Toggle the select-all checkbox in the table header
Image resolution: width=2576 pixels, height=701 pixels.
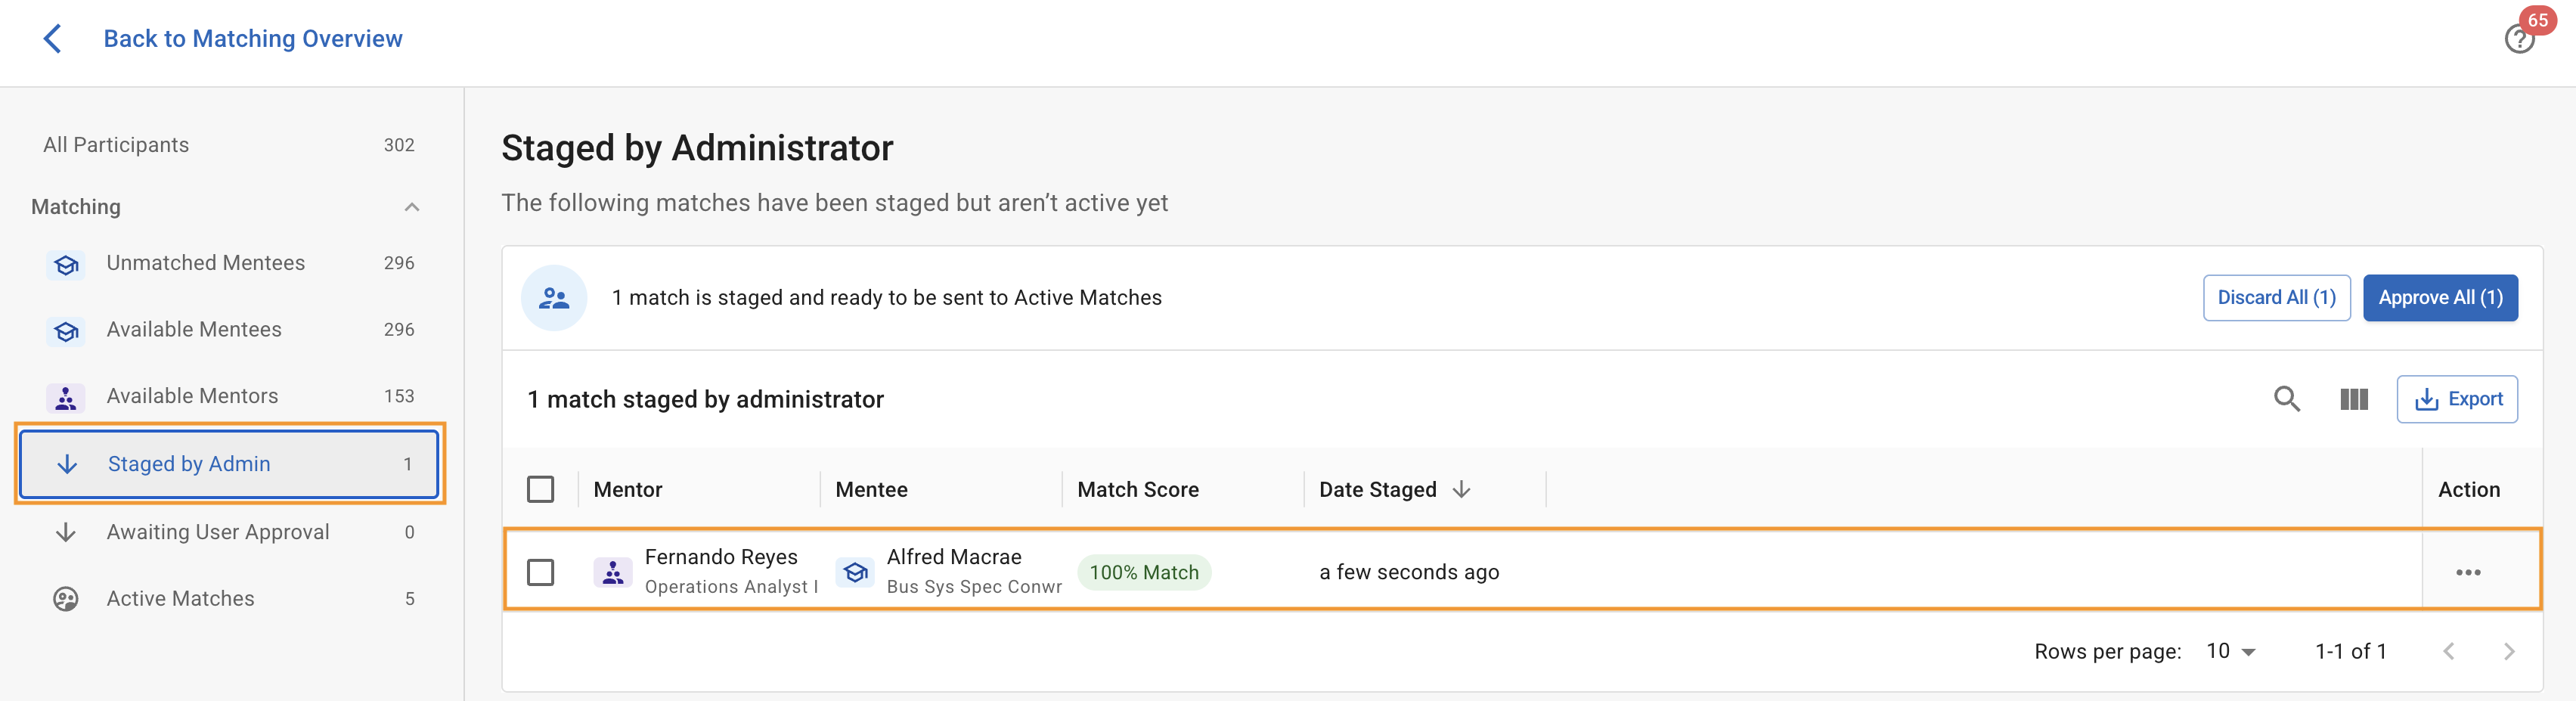(540, 489)
